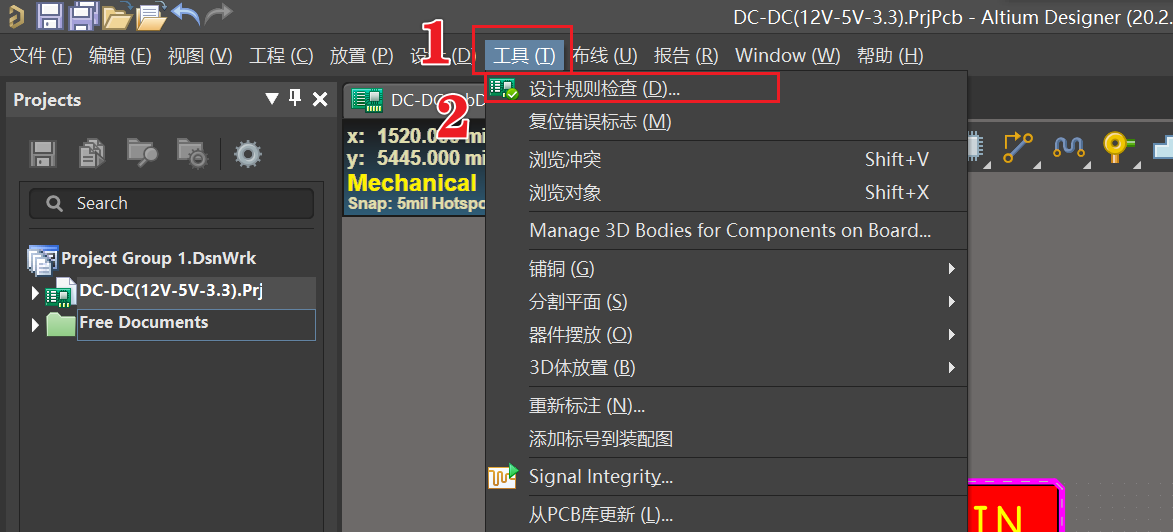
Task: Expand the 器件摆放 (O) submenu arrow
Action: click(952, 334)
